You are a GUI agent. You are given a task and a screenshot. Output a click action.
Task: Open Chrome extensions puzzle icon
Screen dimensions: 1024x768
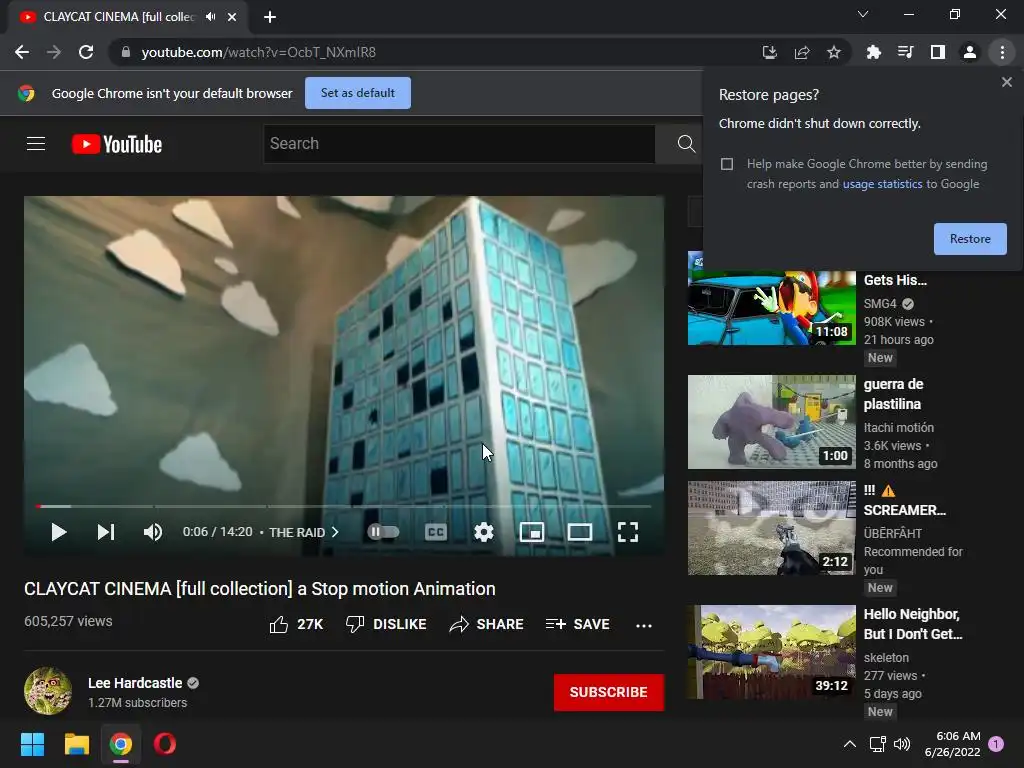click(x=873, y=52)
